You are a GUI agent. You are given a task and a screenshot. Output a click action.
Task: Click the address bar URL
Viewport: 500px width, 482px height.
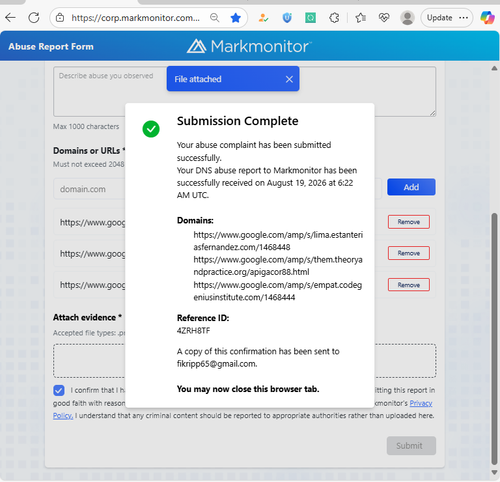(x=136, y=18)
